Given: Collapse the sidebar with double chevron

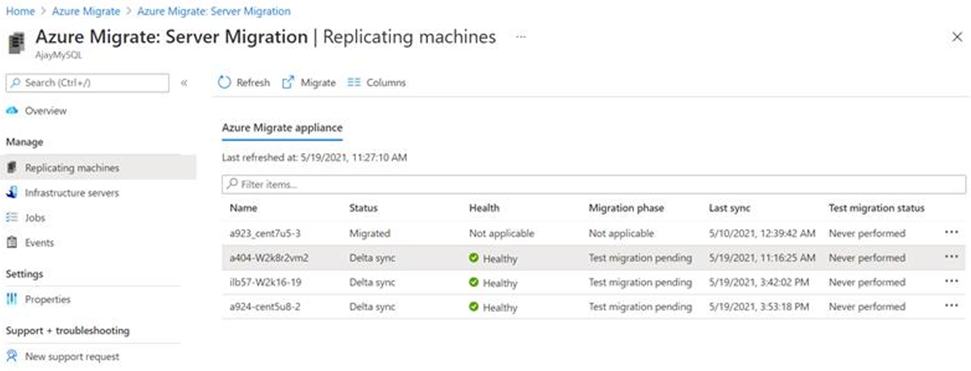Looking at the screenshot, I should (184, 83).
